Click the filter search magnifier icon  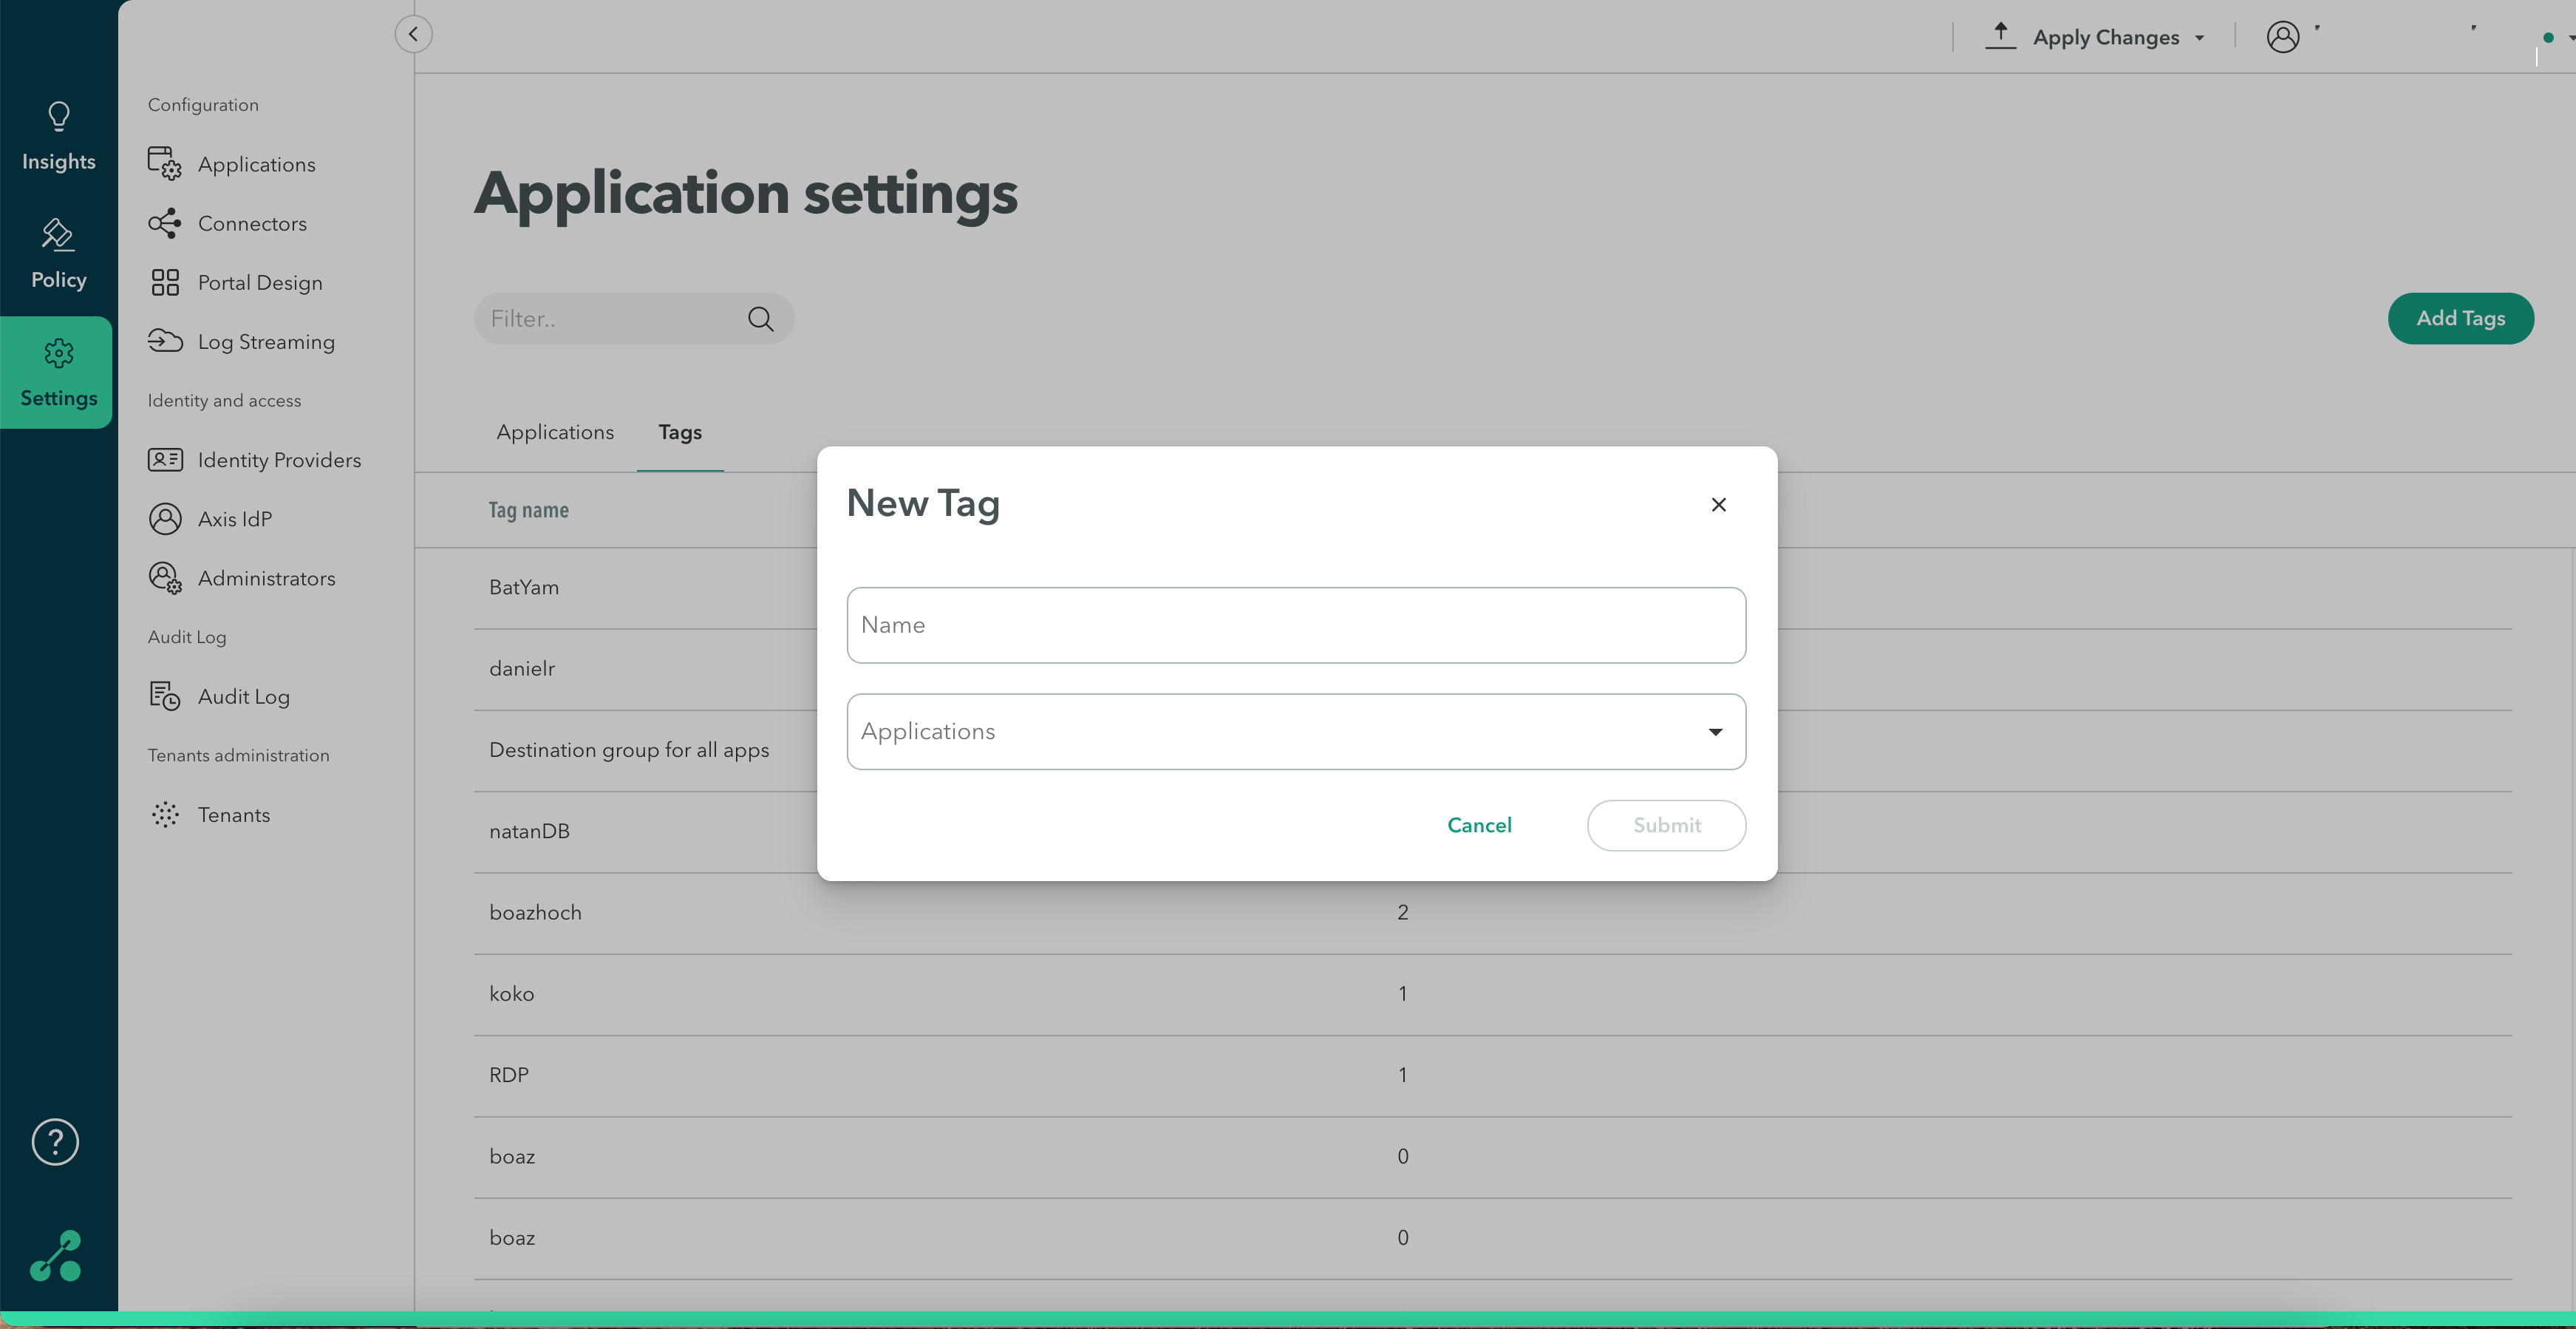tap(760, 319)
